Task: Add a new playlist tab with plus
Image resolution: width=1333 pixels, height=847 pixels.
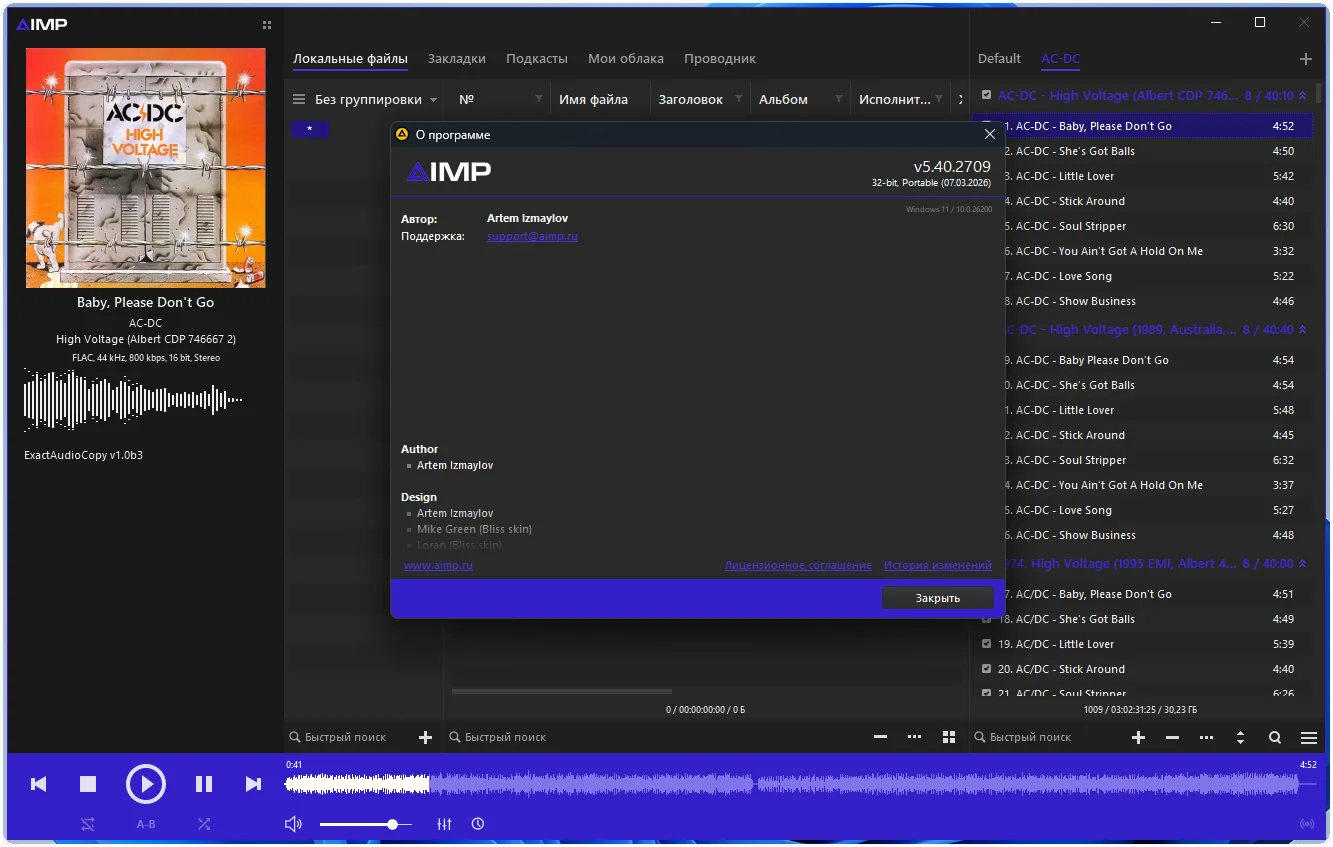Action: coord(1305,59)
